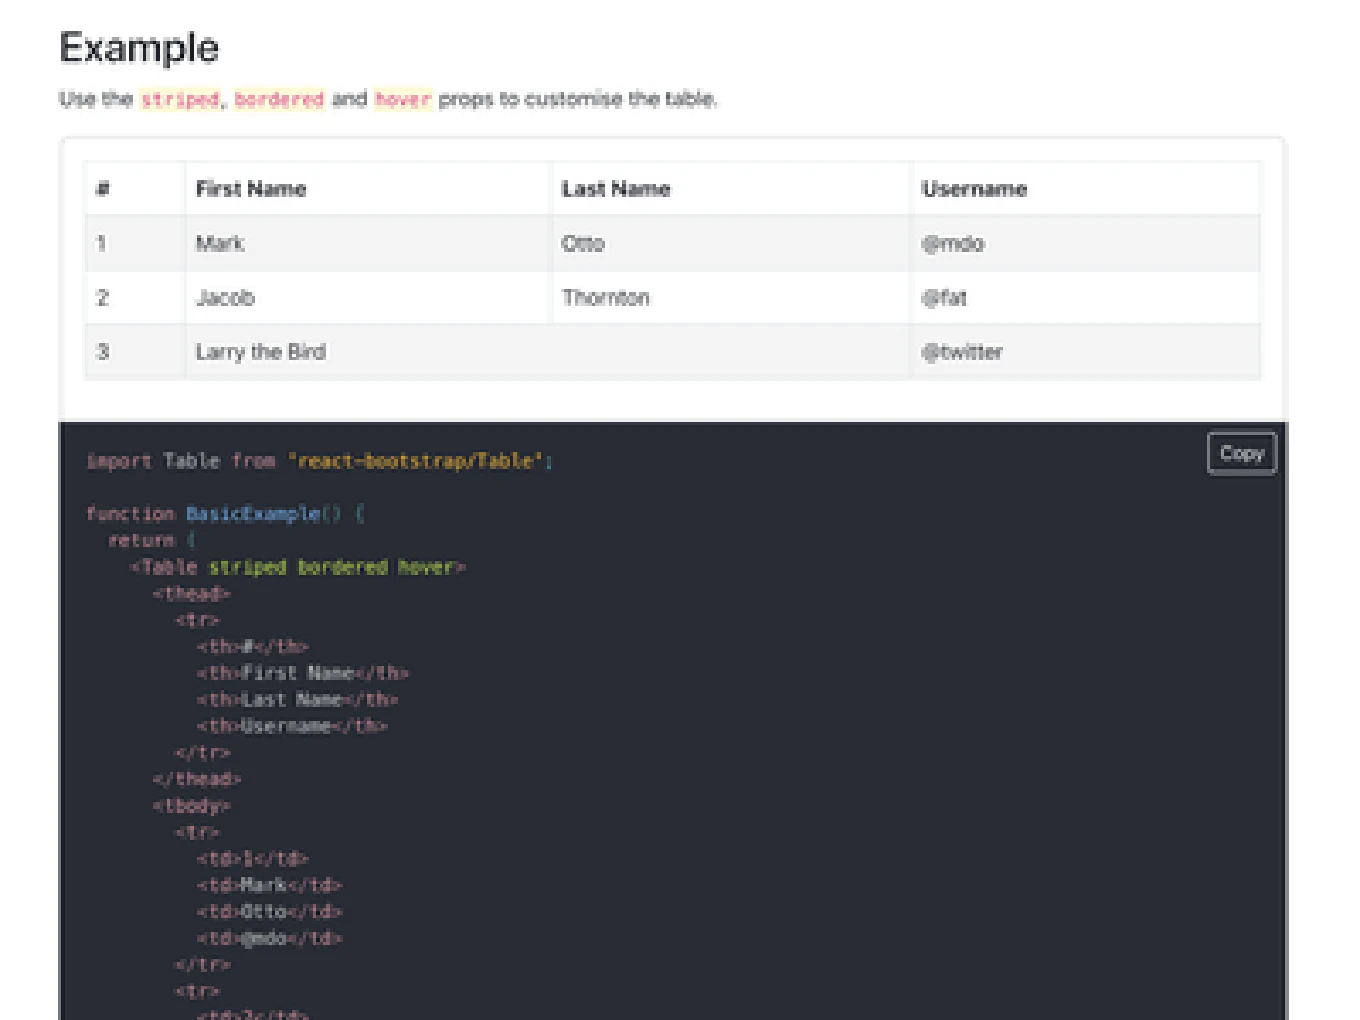
Task: Click the '<th>#</th>' code line
Action: 252,646
